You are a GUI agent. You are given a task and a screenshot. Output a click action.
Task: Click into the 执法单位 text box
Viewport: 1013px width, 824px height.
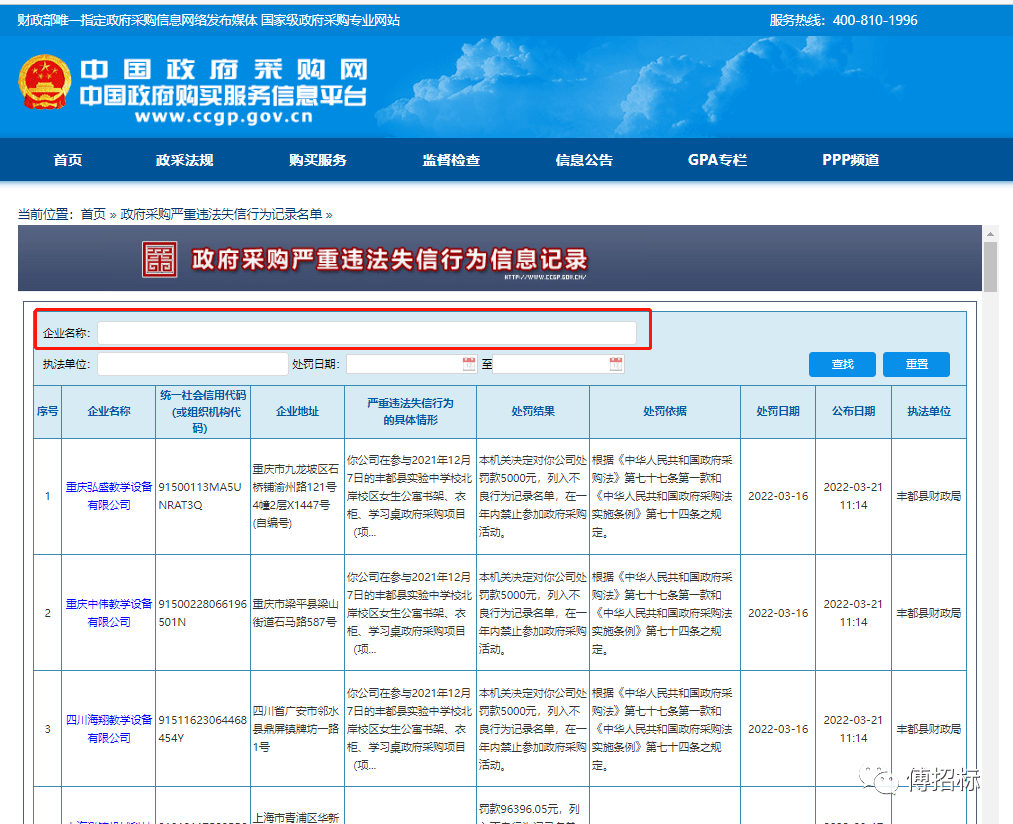click(x=192, y=364)
